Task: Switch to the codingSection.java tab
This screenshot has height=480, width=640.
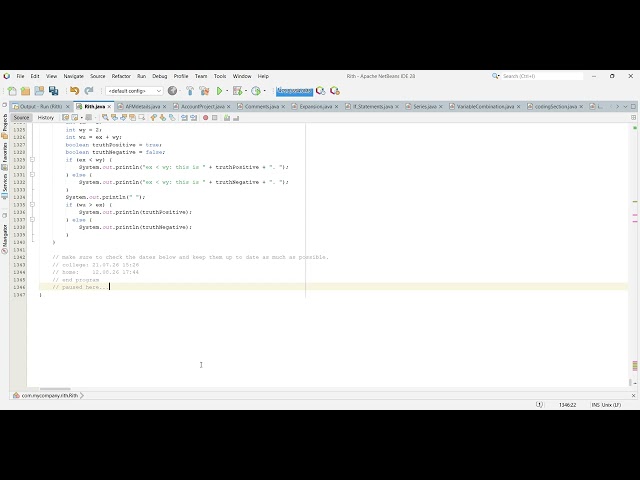Action: pyautogui.click(x=556, y=106)
